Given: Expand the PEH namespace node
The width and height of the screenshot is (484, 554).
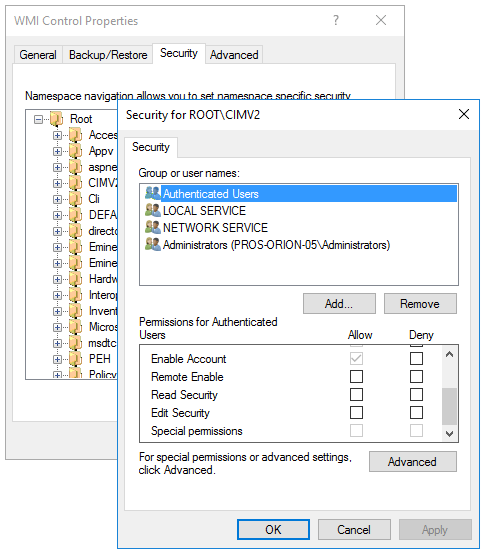Looking at the screenshot, I should click(x=57, y=359).
